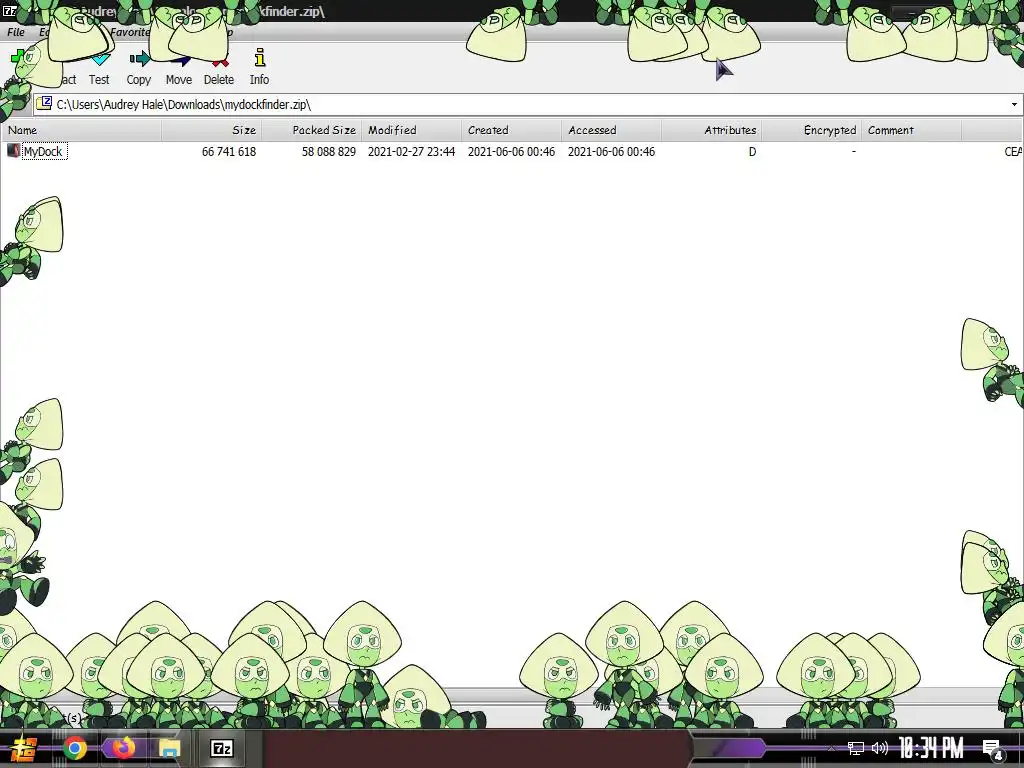This screenshot has height=768, width=1024.
Task: Click the MyDock folder icon
Action: coord(13,151)
